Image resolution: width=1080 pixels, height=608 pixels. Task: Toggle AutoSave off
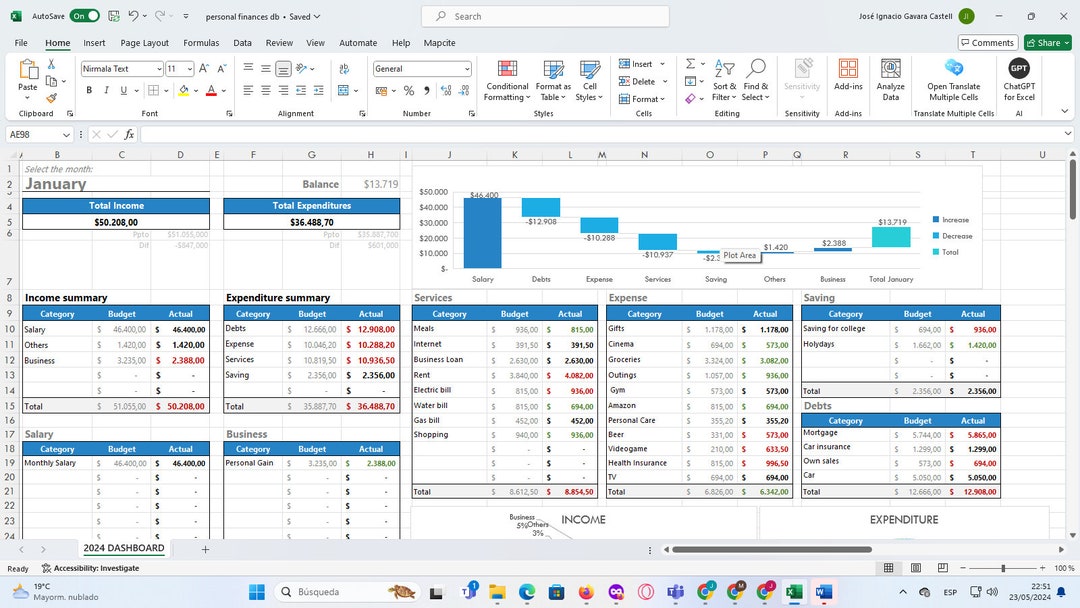[x=84, y=17]
